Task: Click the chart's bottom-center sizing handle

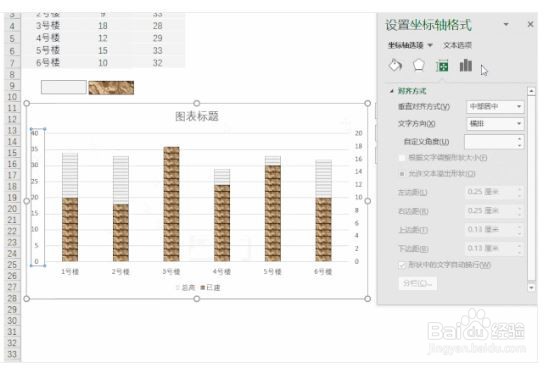Action: tap(197, 299)
